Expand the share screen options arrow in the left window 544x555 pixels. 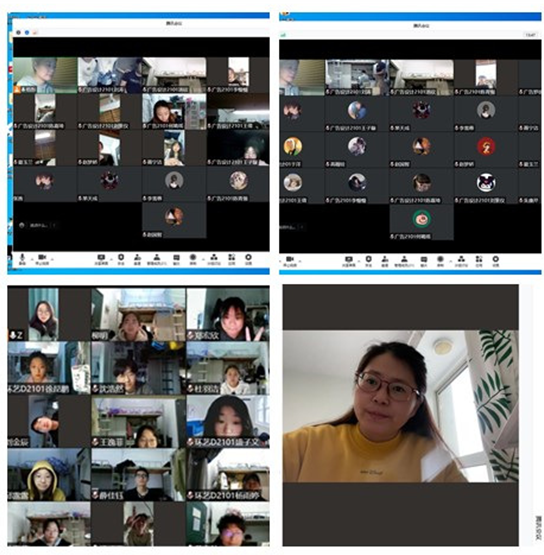pyautogui.click(x=111, y=259)
